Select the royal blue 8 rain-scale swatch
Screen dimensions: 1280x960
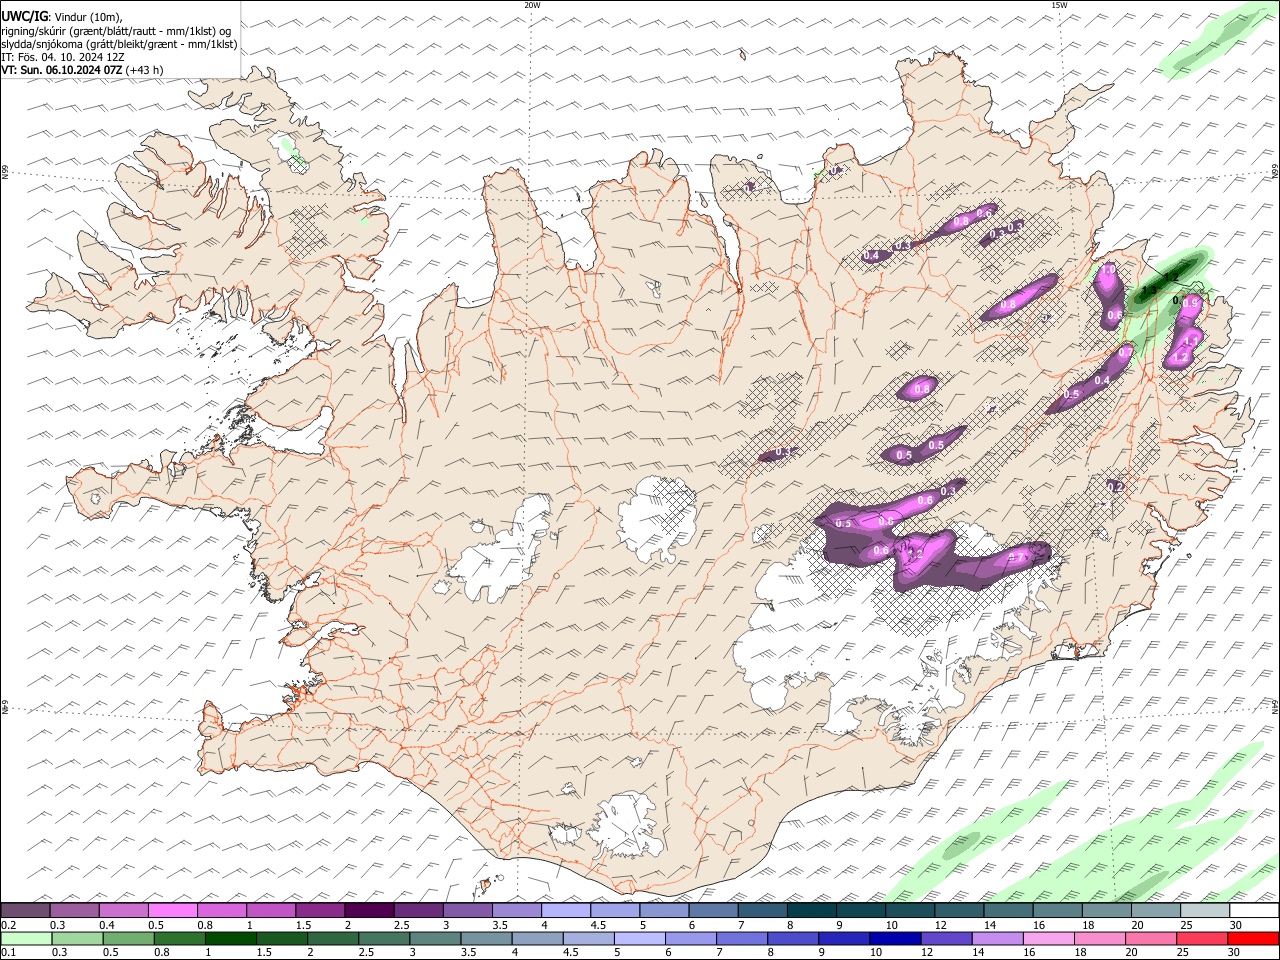coord(793,938)
